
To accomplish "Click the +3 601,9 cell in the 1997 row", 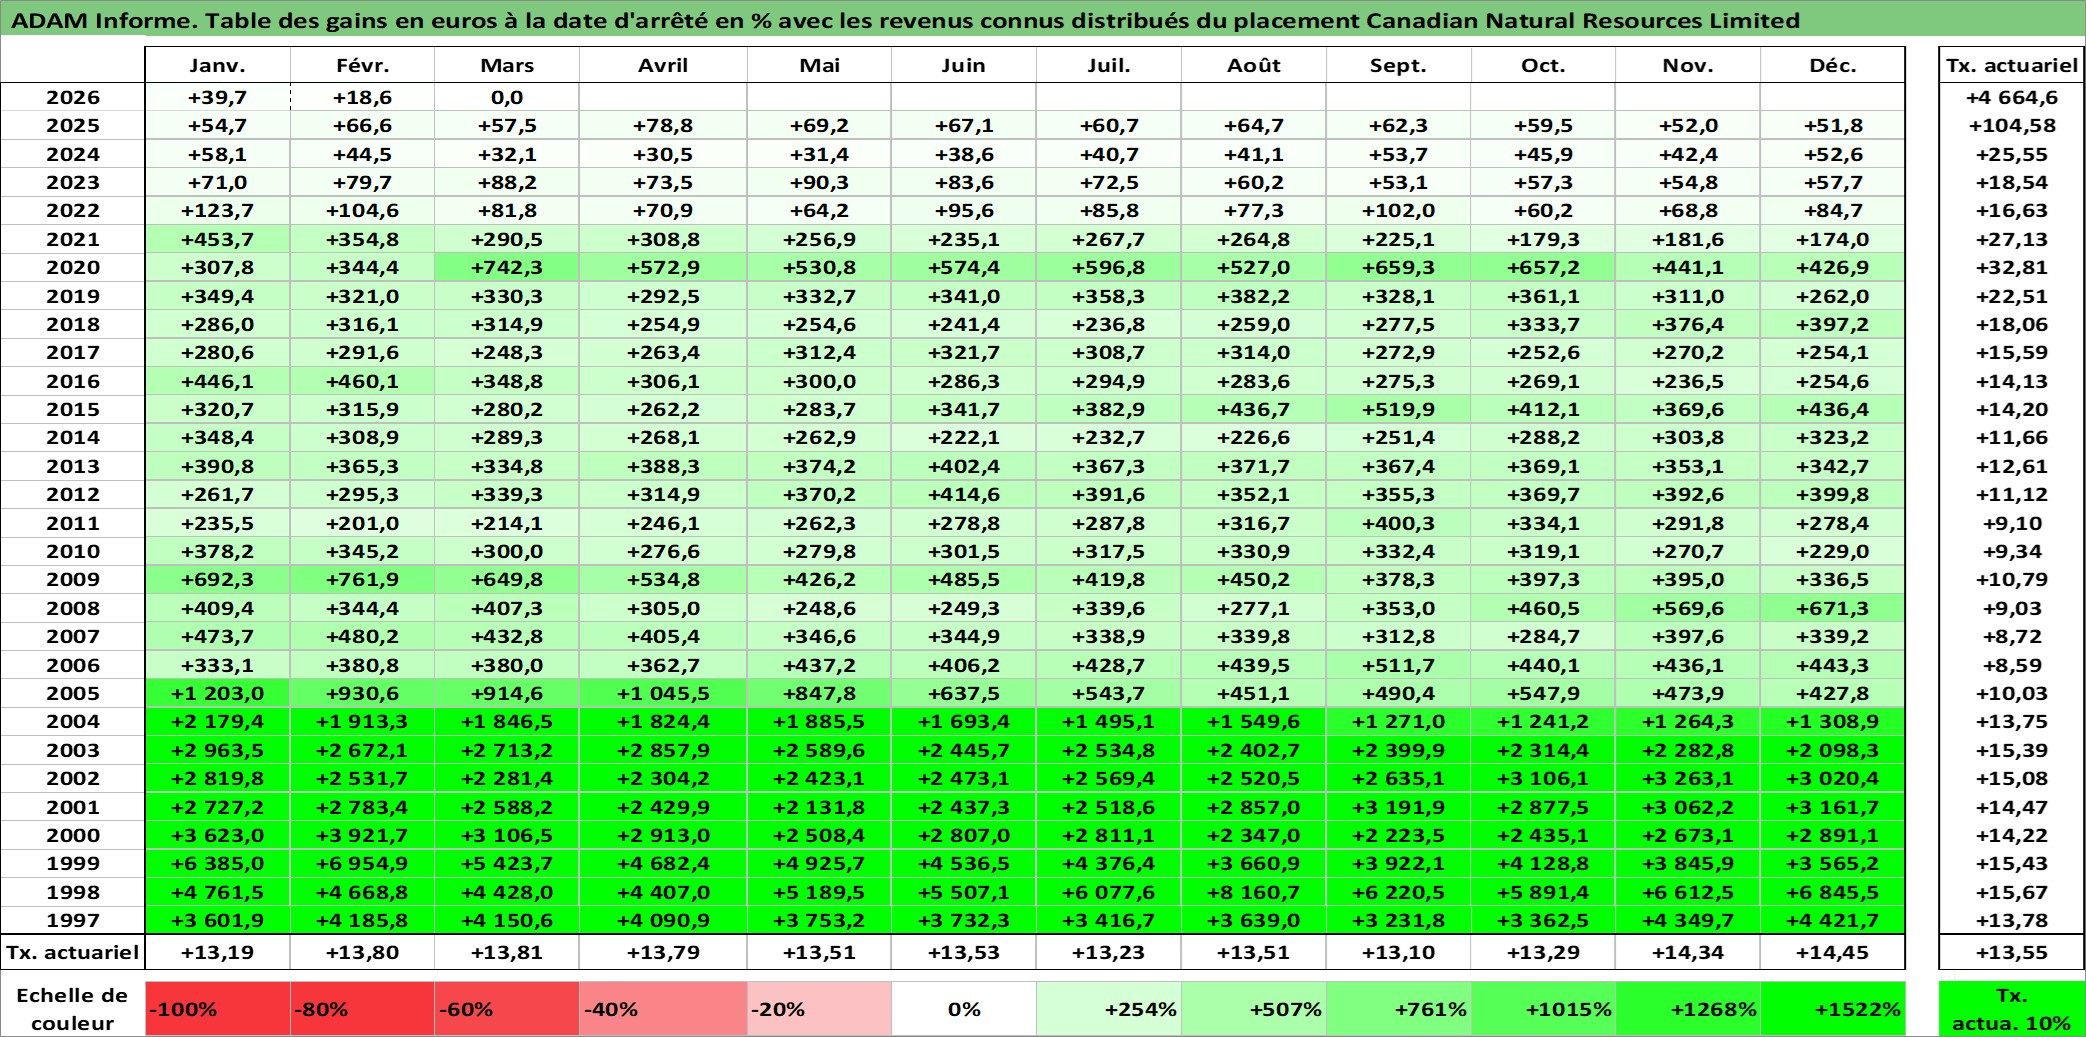I will 218,920.
